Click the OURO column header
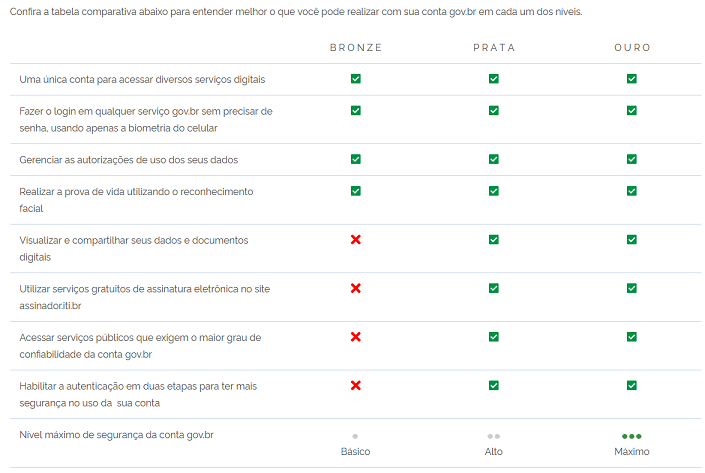The width and height of the screenshot is (705, 473). coord(632,48)
